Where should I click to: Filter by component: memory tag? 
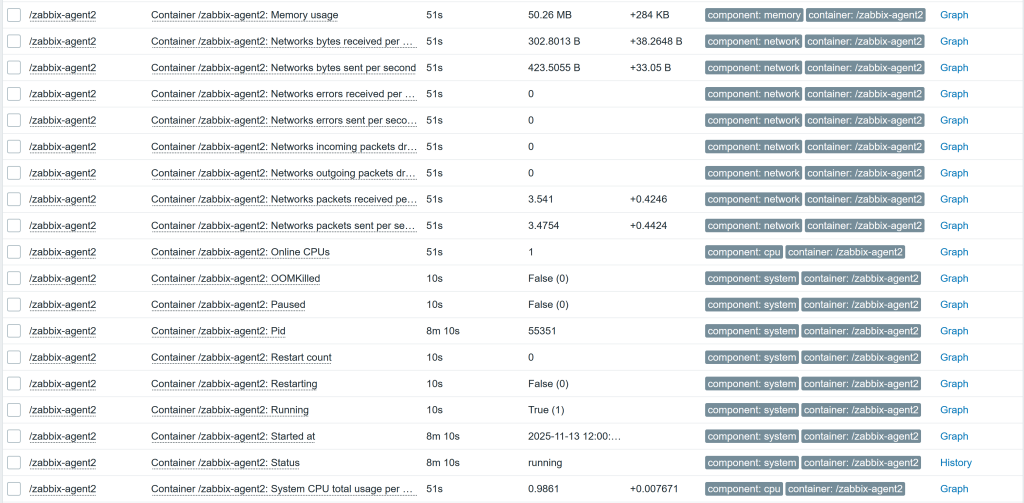[753, 16]
